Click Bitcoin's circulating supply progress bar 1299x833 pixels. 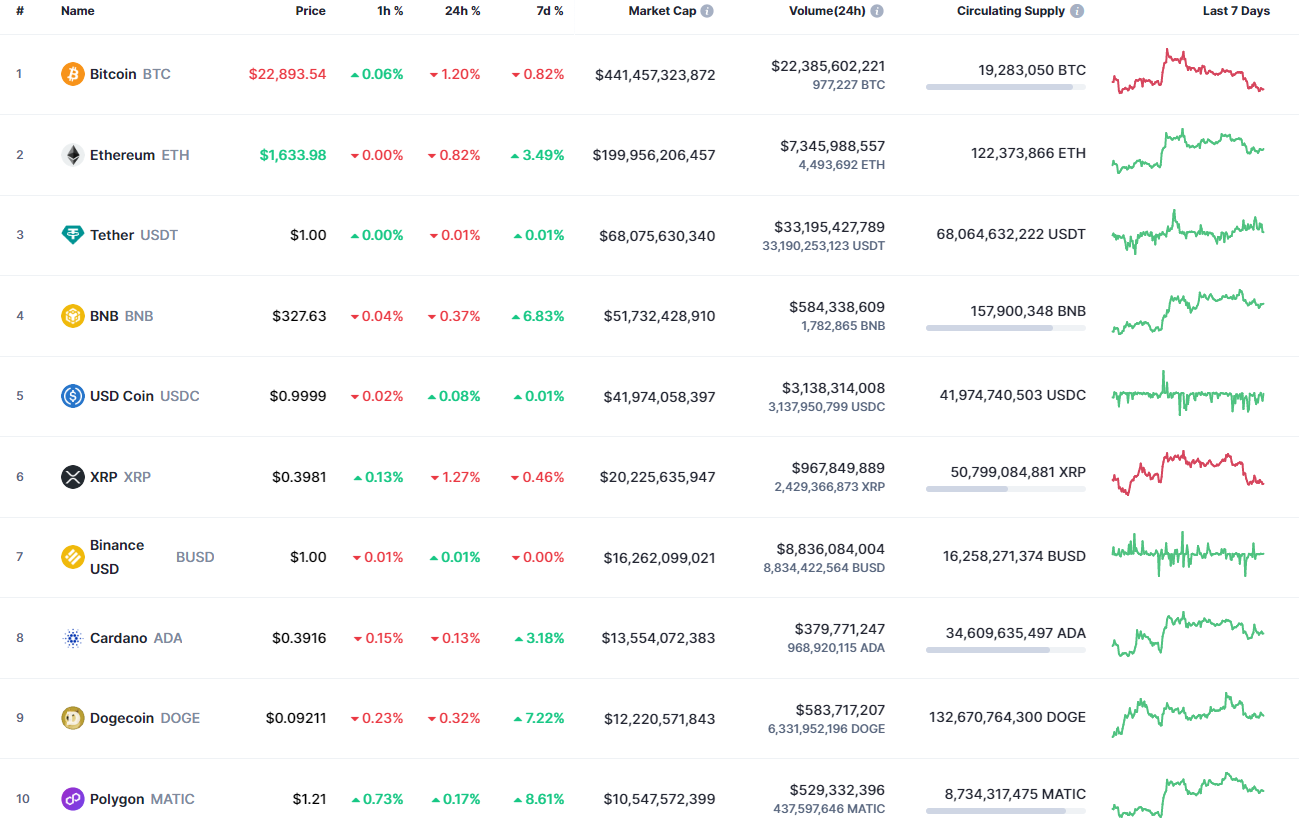tap(1005, 88)
